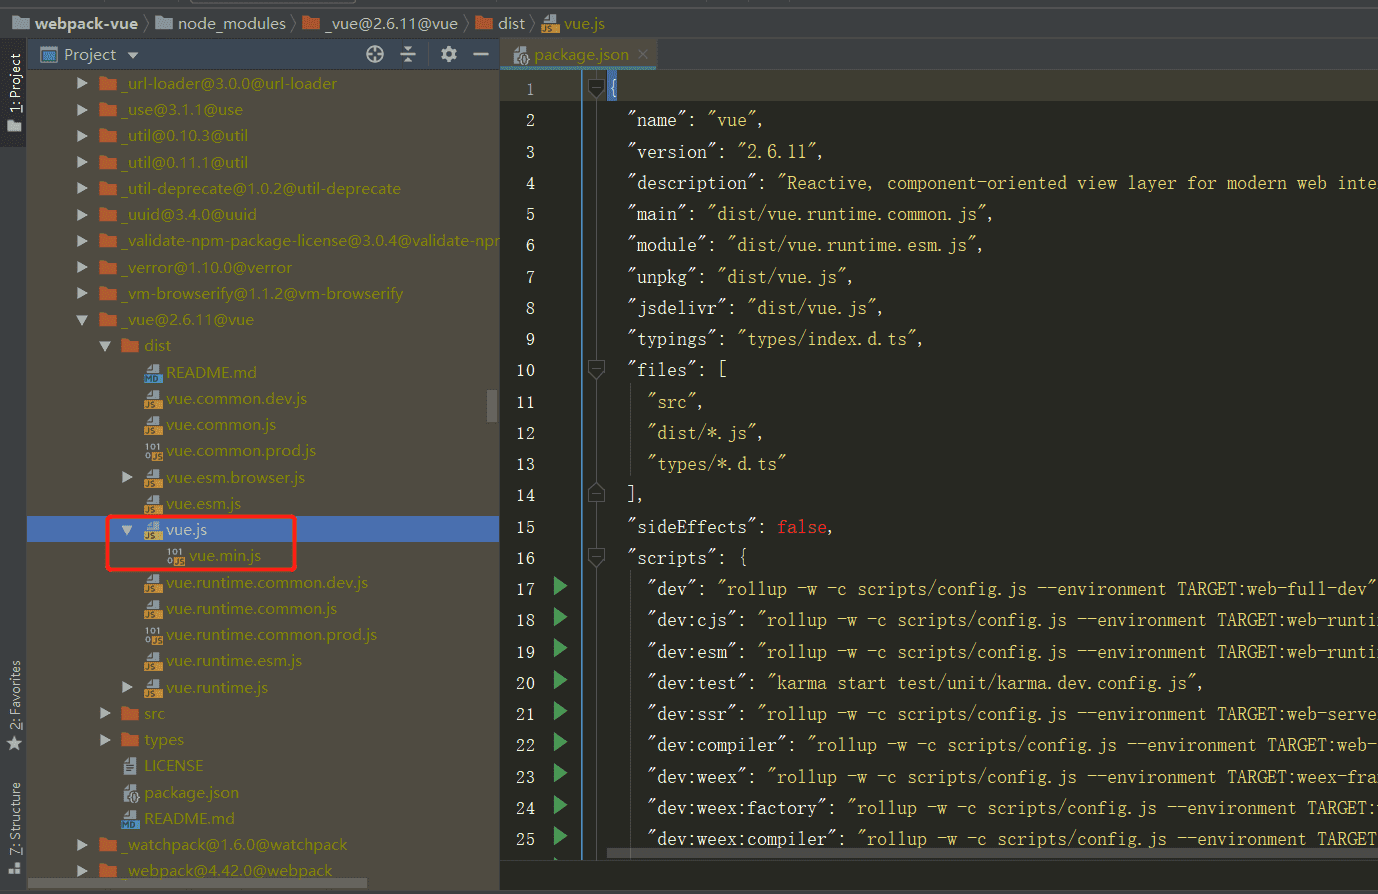1378x894 pixels.
Task: Run the "dev:weex:compiler" script gutter arrow
Action: (560, 836)
